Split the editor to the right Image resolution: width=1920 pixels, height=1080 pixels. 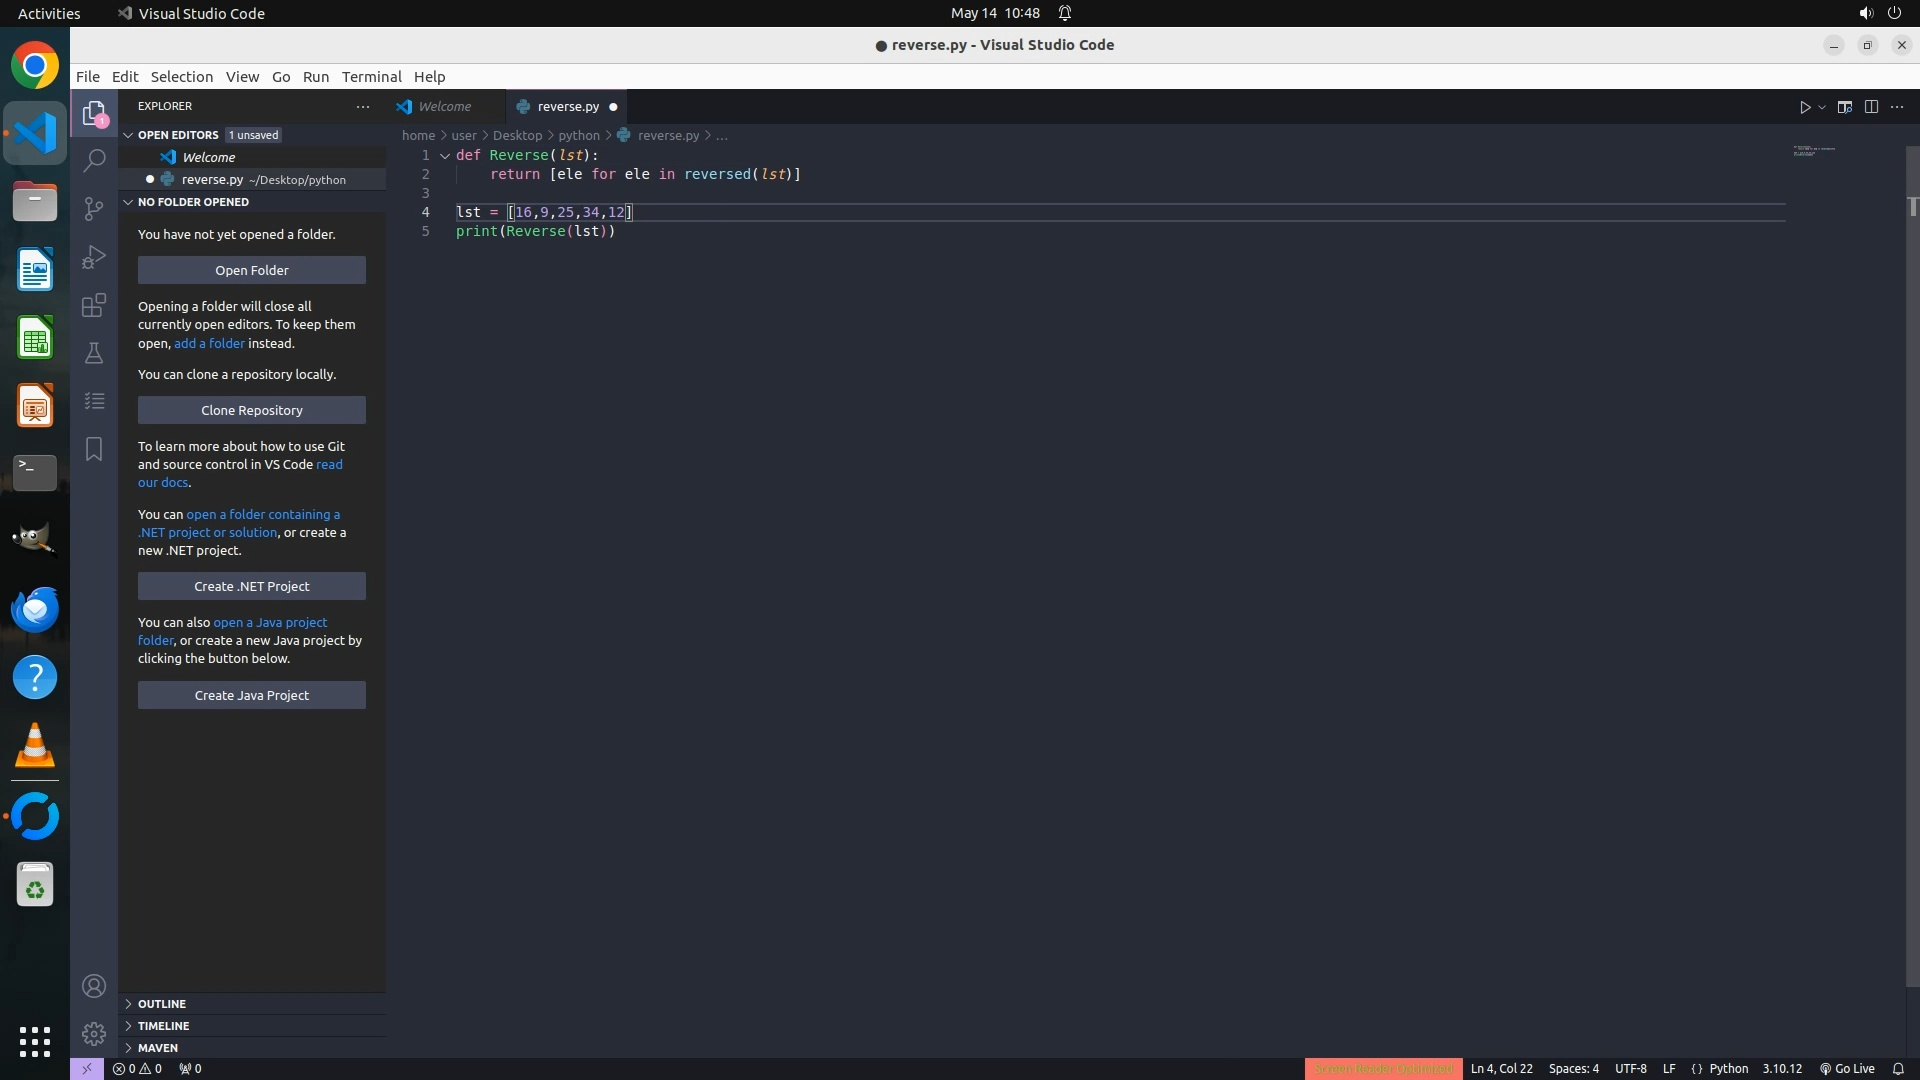click(x=1871, y=107)
